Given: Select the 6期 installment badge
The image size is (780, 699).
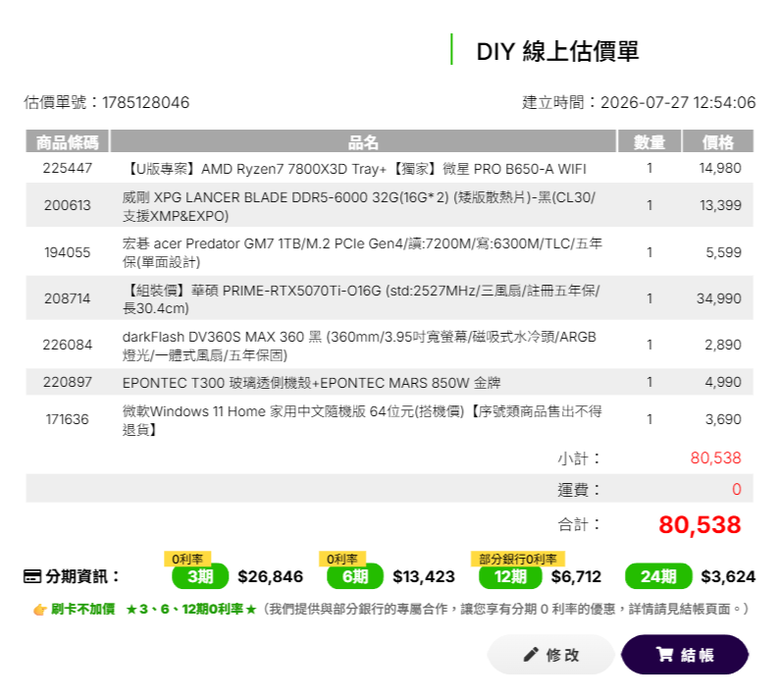Looking at the screenshot, I should [x=355, y=577].
